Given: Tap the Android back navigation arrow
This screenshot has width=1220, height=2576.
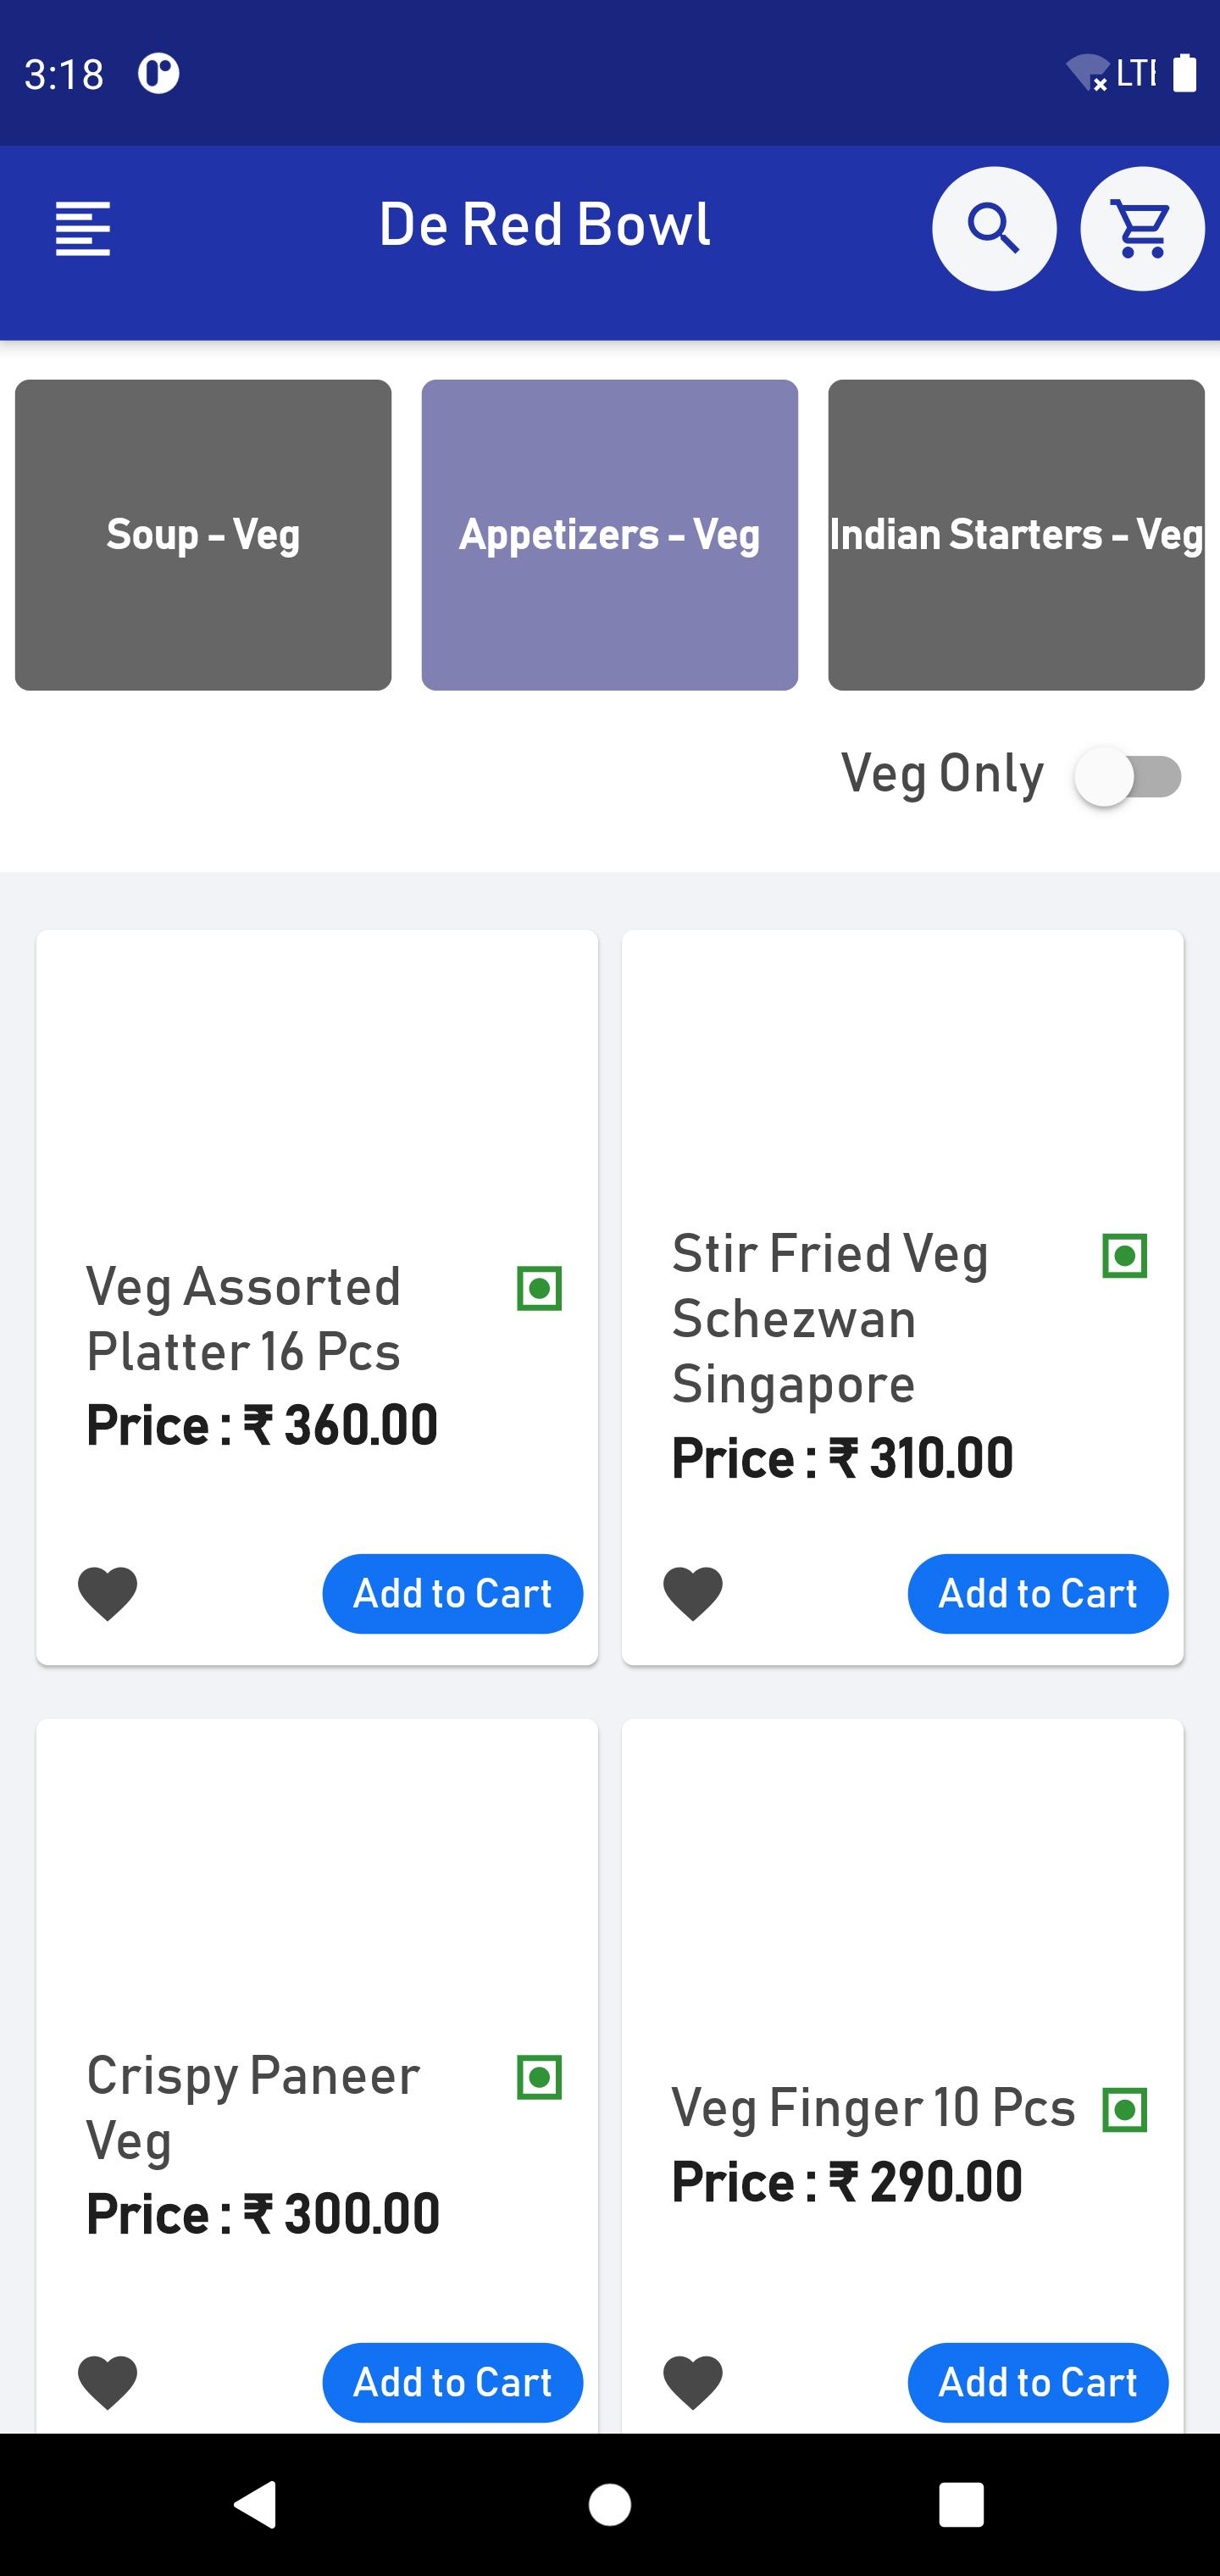Looking at the screenshot, I should [x=255, y=2504].
